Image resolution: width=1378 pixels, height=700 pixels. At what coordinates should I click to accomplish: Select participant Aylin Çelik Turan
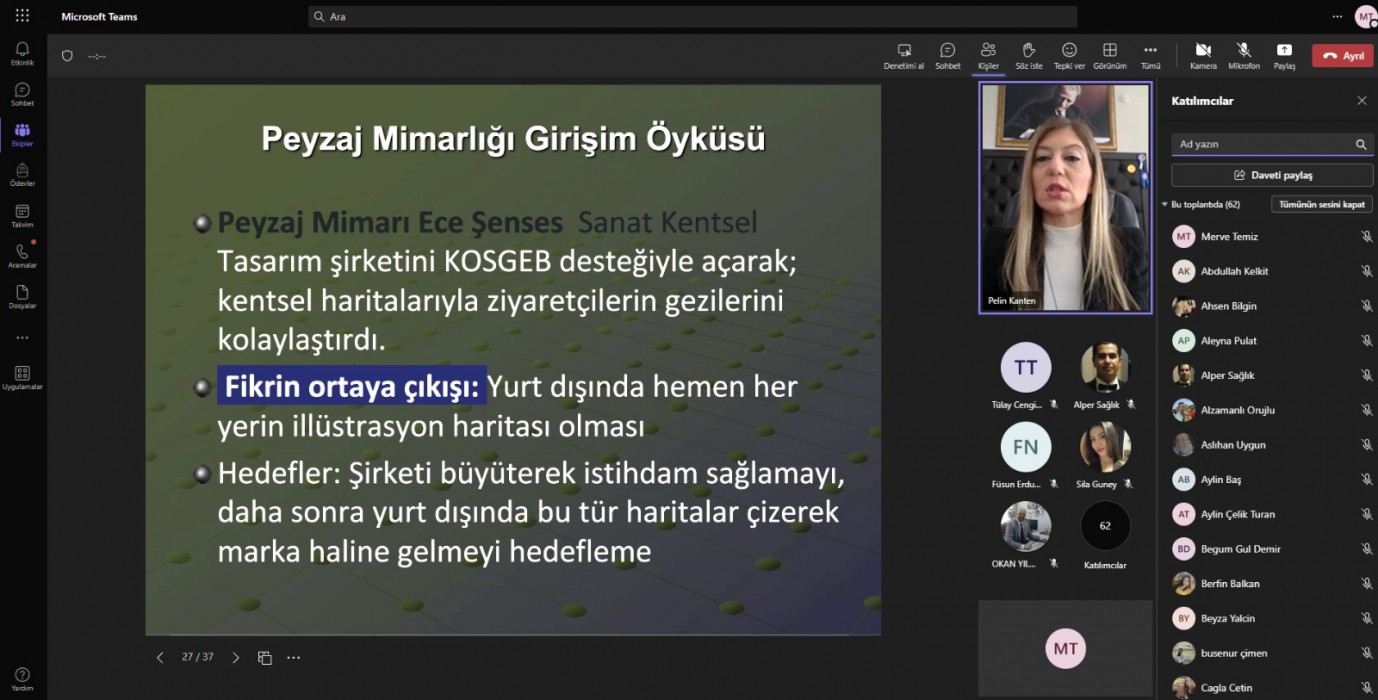click(1272, 514)
